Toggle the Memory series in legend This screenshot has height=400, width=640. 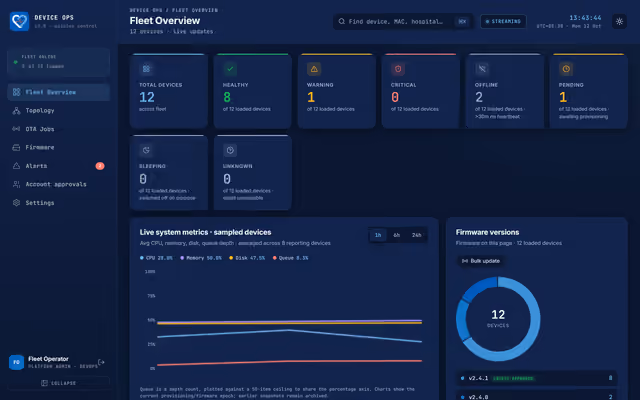pos(201,258)
